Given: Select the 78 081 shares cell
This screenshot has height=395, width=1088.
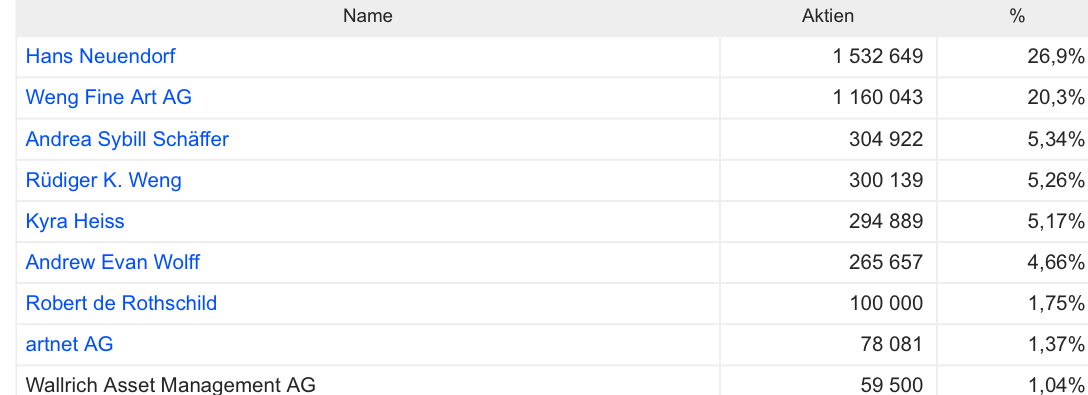Looking at the screenshot, I should 828,345.
